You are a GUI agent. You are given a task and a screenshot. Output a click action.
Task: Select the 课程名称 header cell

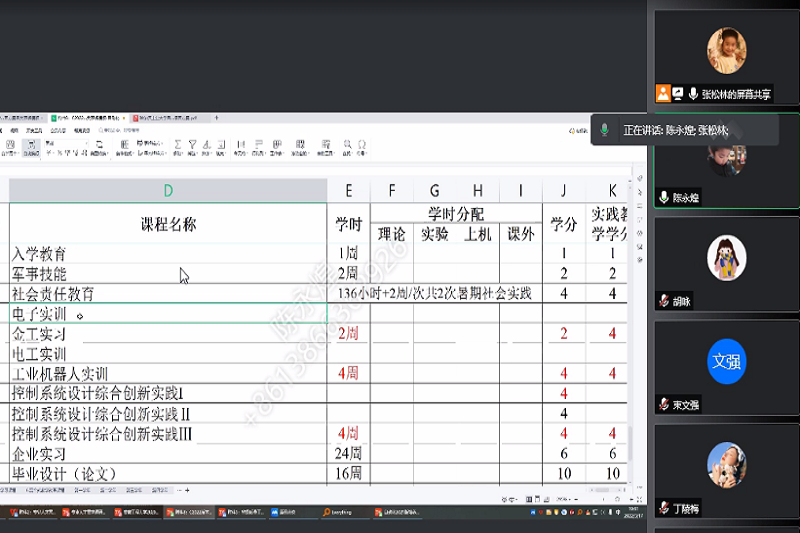(x=168, y=224)
